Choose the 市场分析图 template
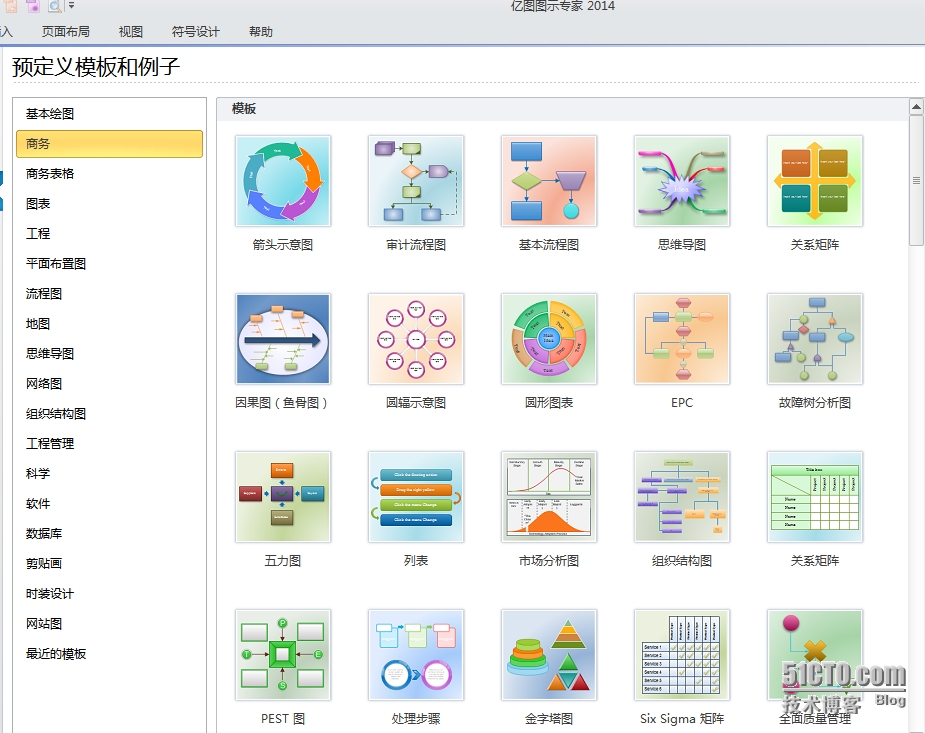The image size is (925, 733). coord(549,497)
